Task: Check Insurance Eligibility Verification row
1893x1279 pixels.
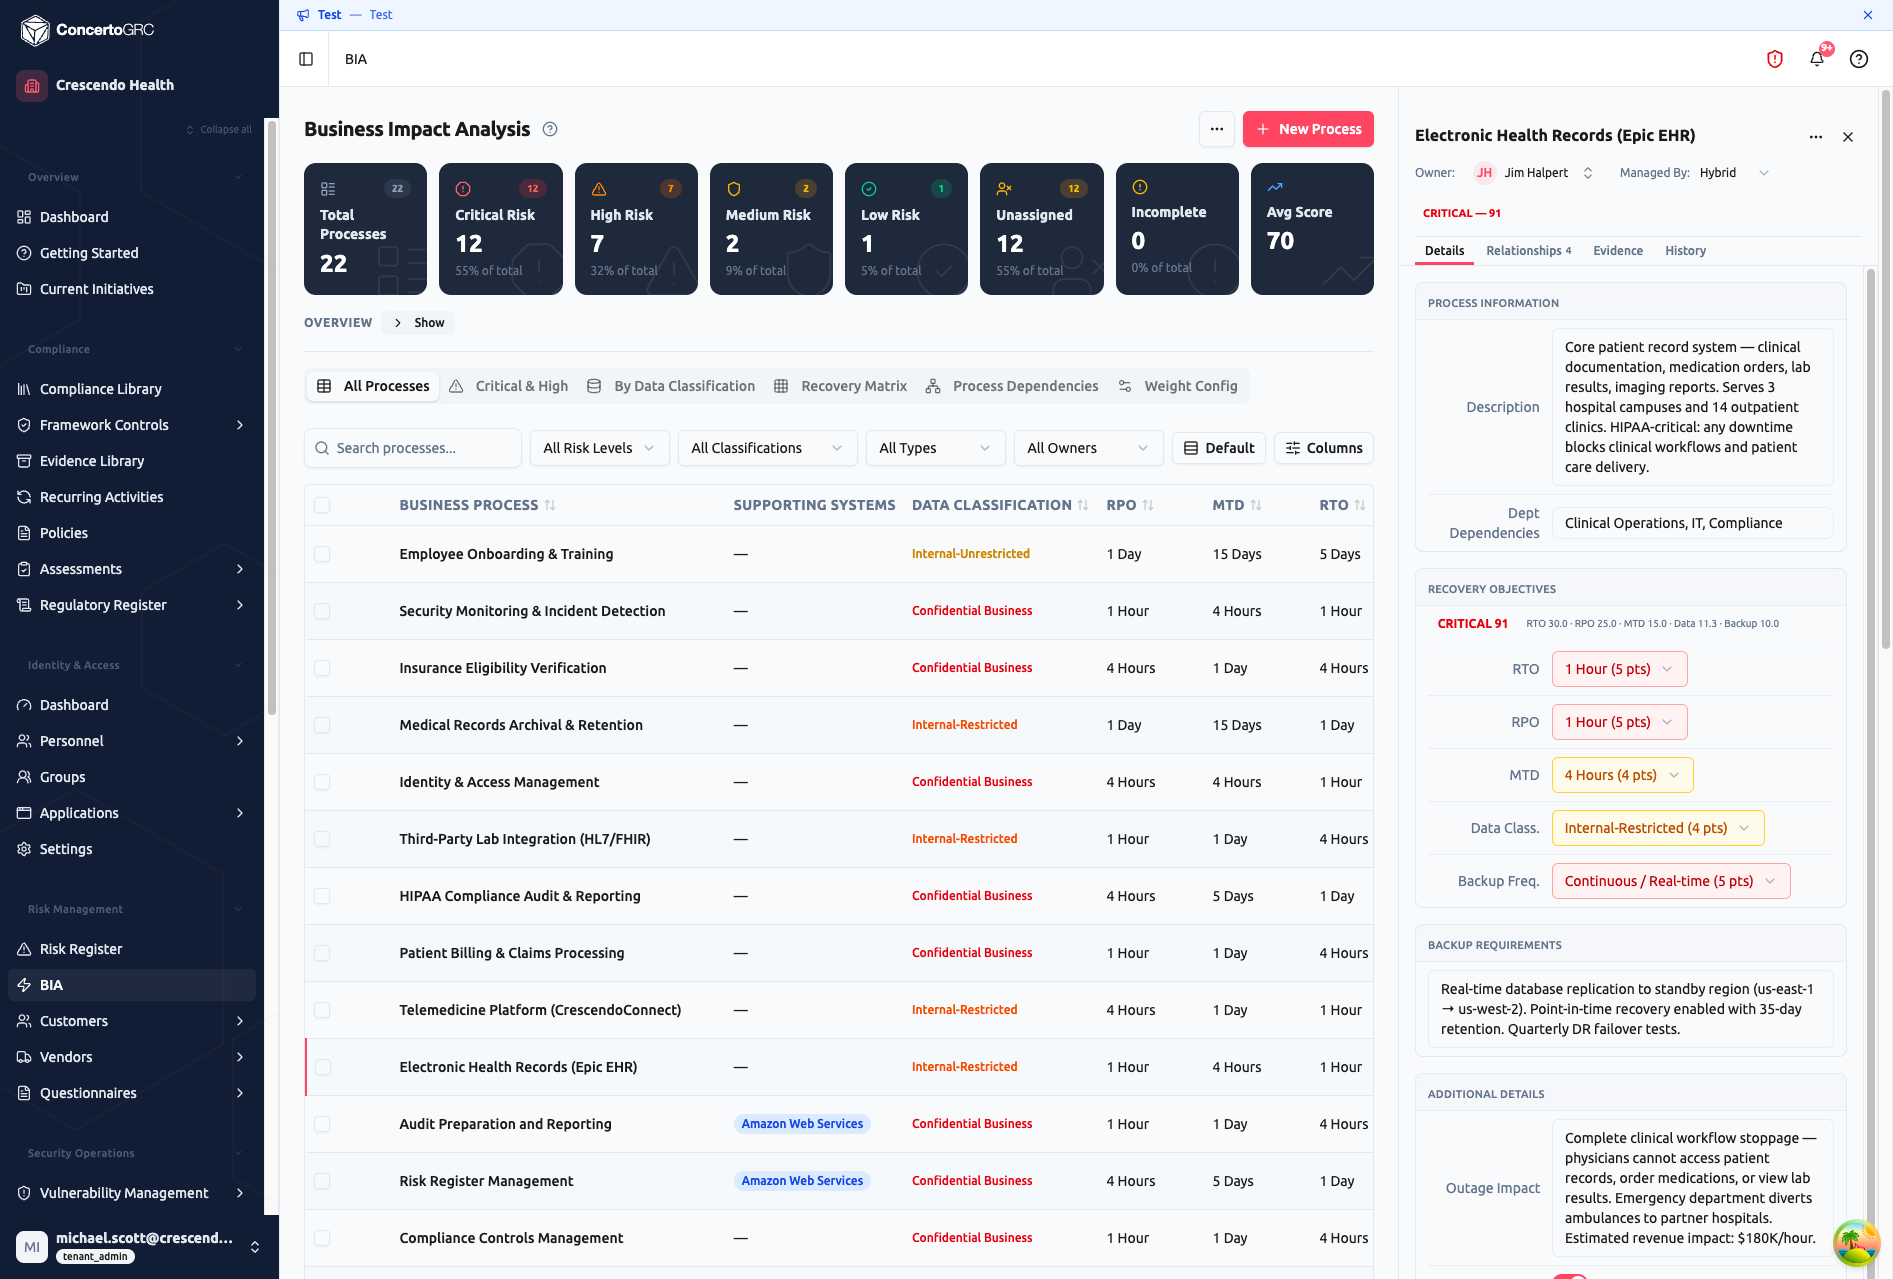Action: (322, 668)
